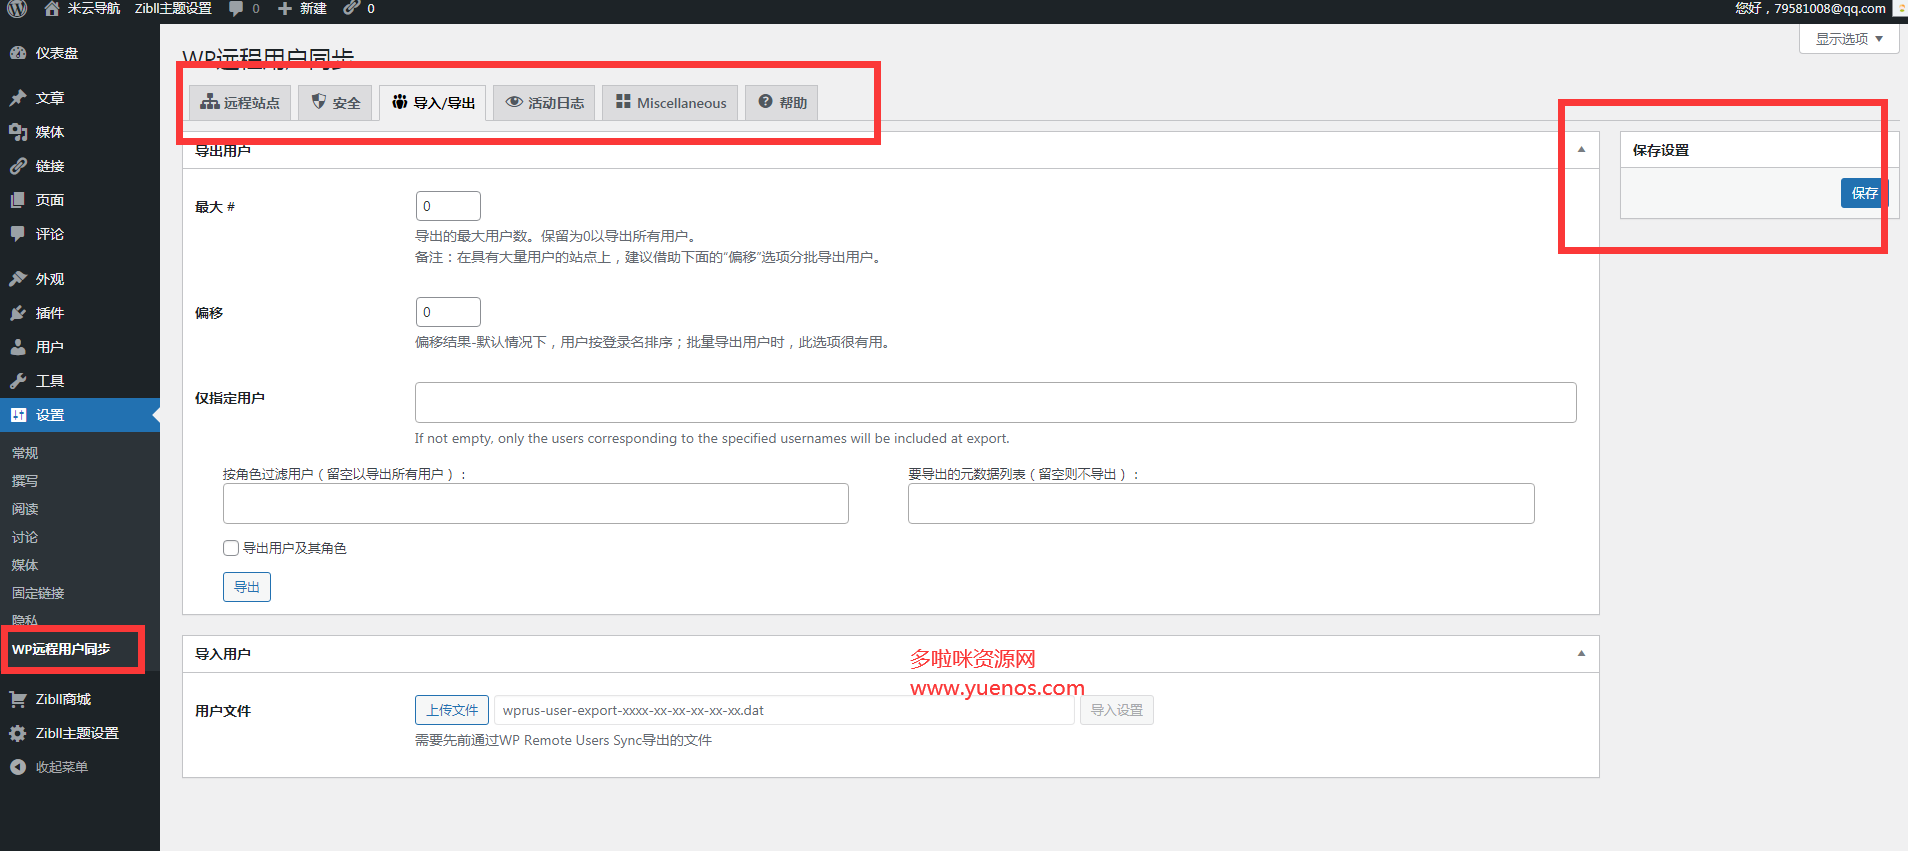Open the 帮助 tab

[782, 103]
